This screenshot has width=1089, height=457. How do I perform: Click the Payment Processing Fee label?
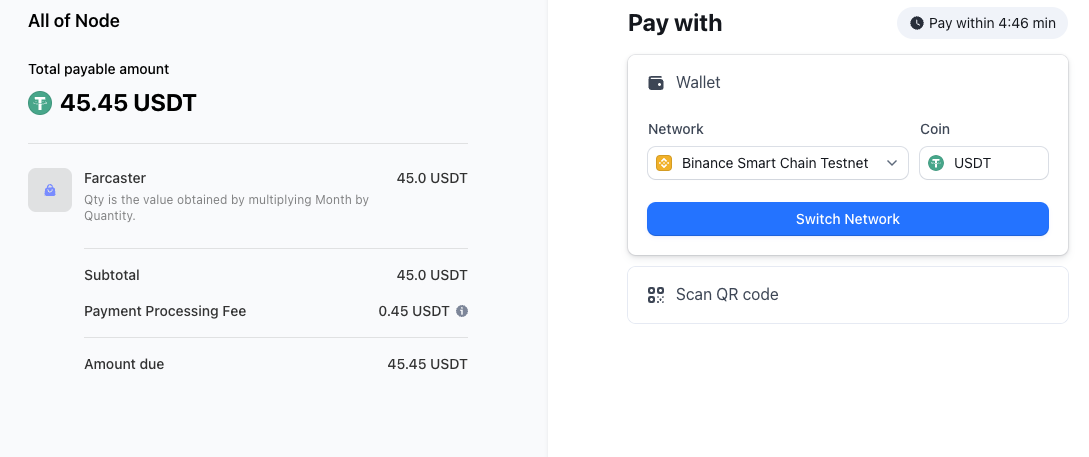tap(165, 311)
